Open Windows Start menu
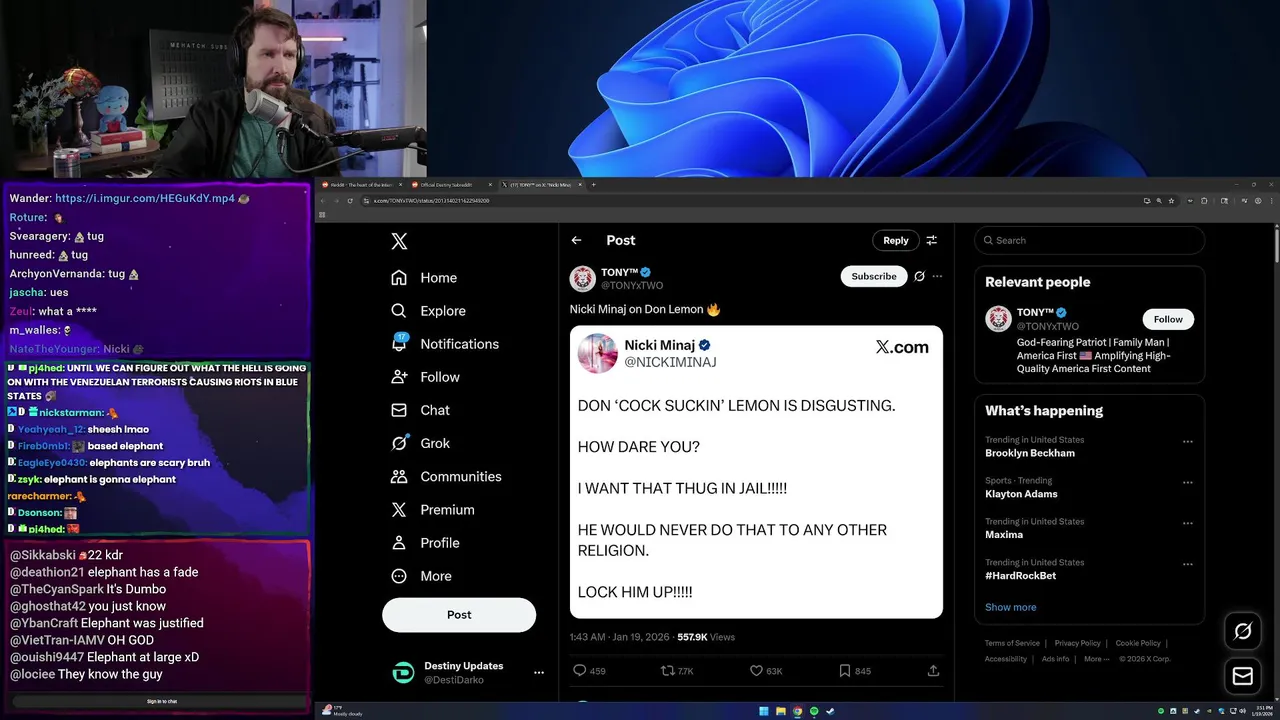 (764, 712)
